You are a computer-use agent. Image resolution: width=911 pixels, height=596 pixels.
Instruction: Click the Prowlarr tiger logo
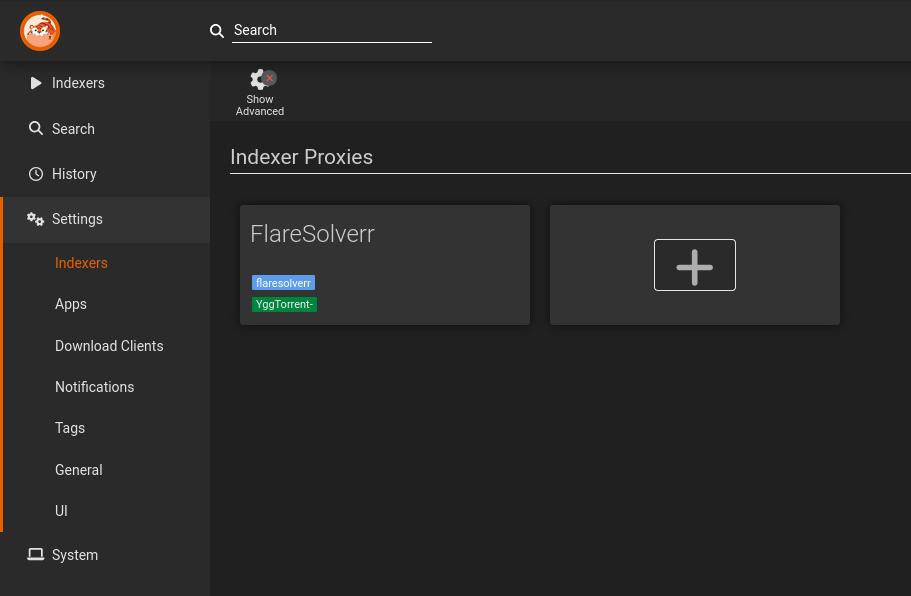40,31
